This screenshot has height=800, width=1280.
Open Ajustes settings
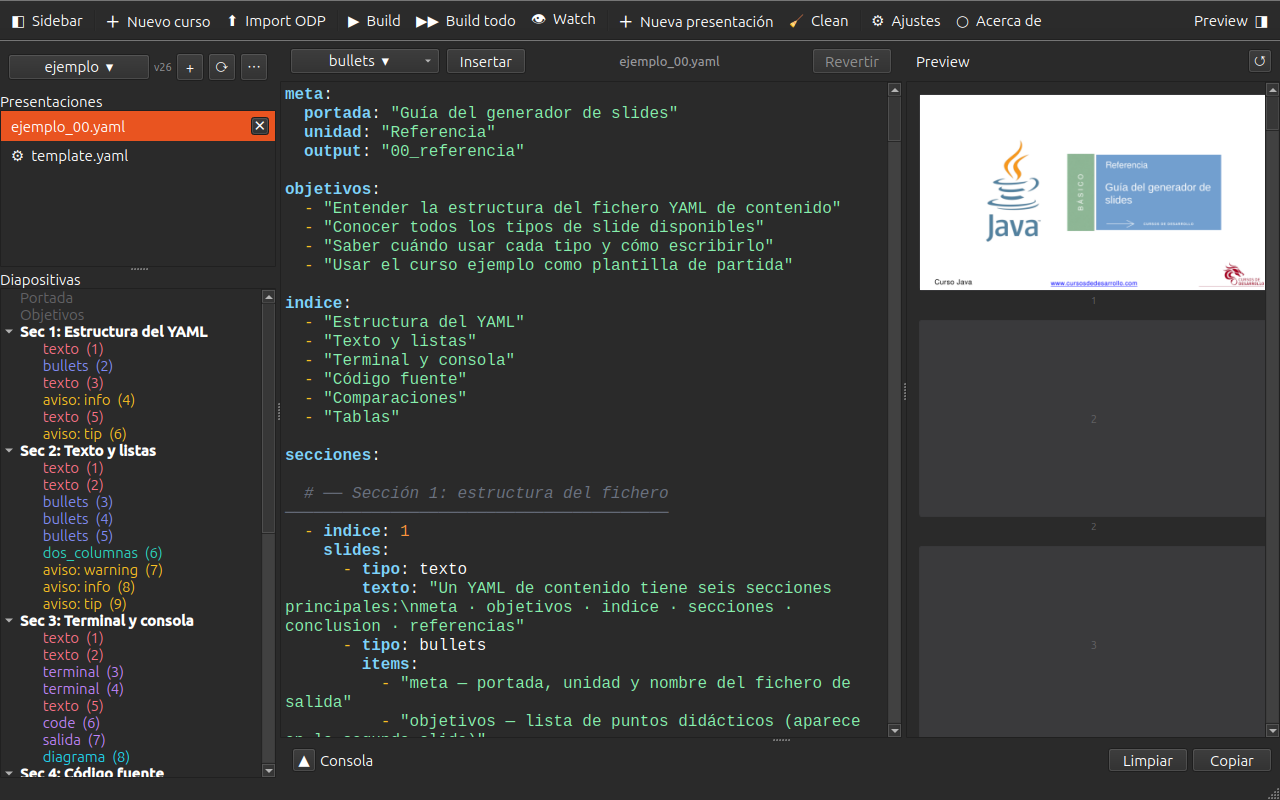[x=906, y=21]
